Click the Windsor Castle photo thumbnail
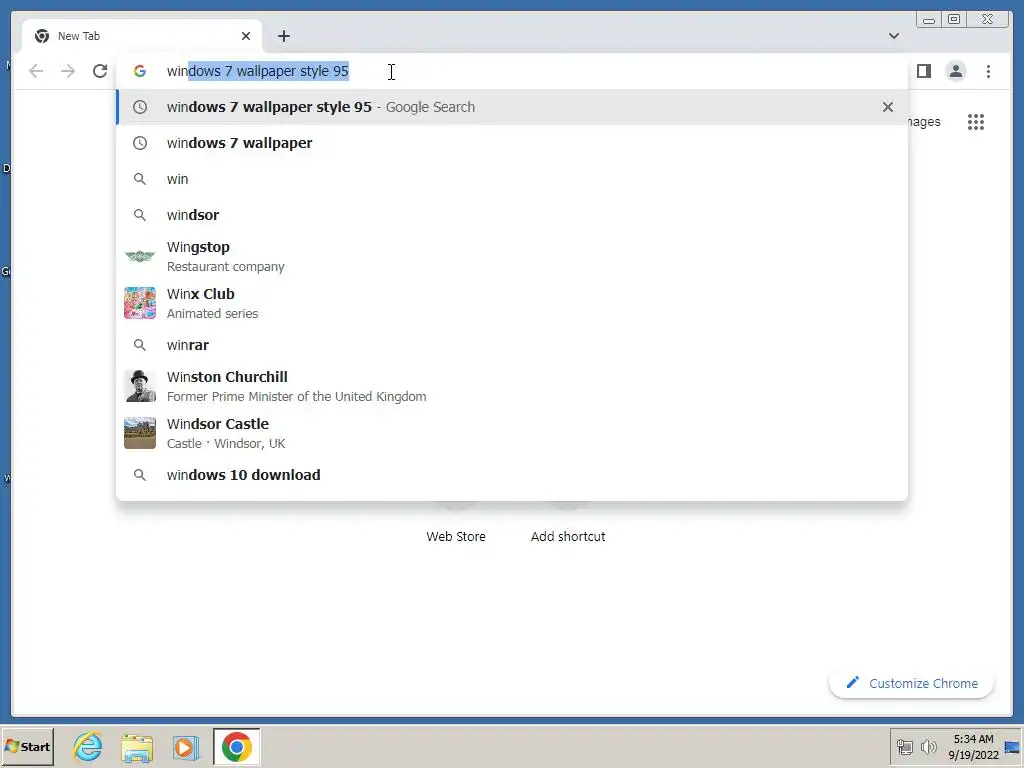The width and height of the screenshot is (1024, 768). [x=140, y=433]
